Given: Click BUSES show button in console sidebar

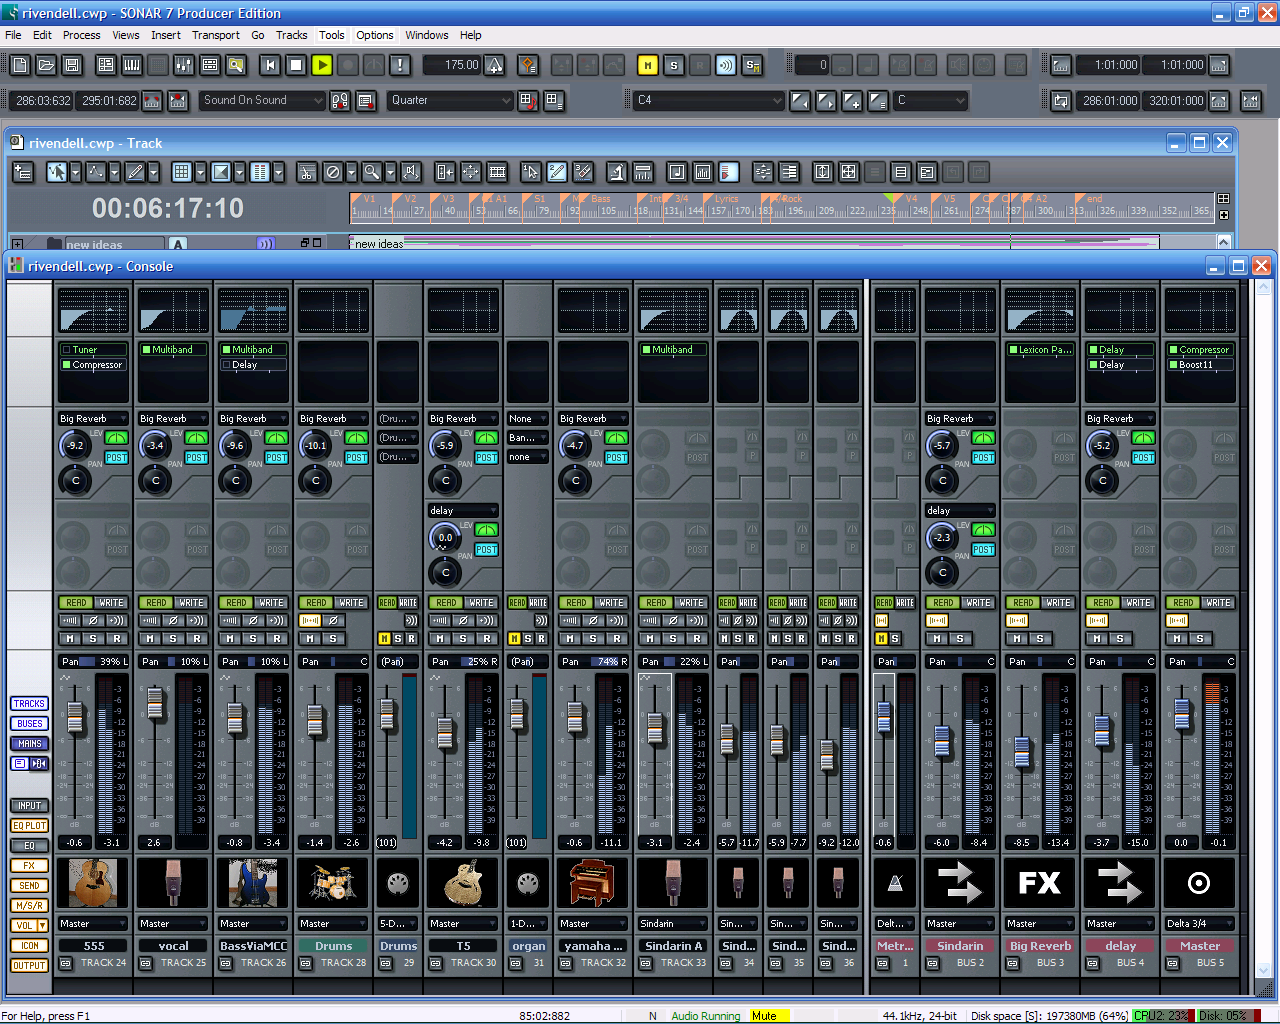Looking at the screenshot, I should [29, 724].
